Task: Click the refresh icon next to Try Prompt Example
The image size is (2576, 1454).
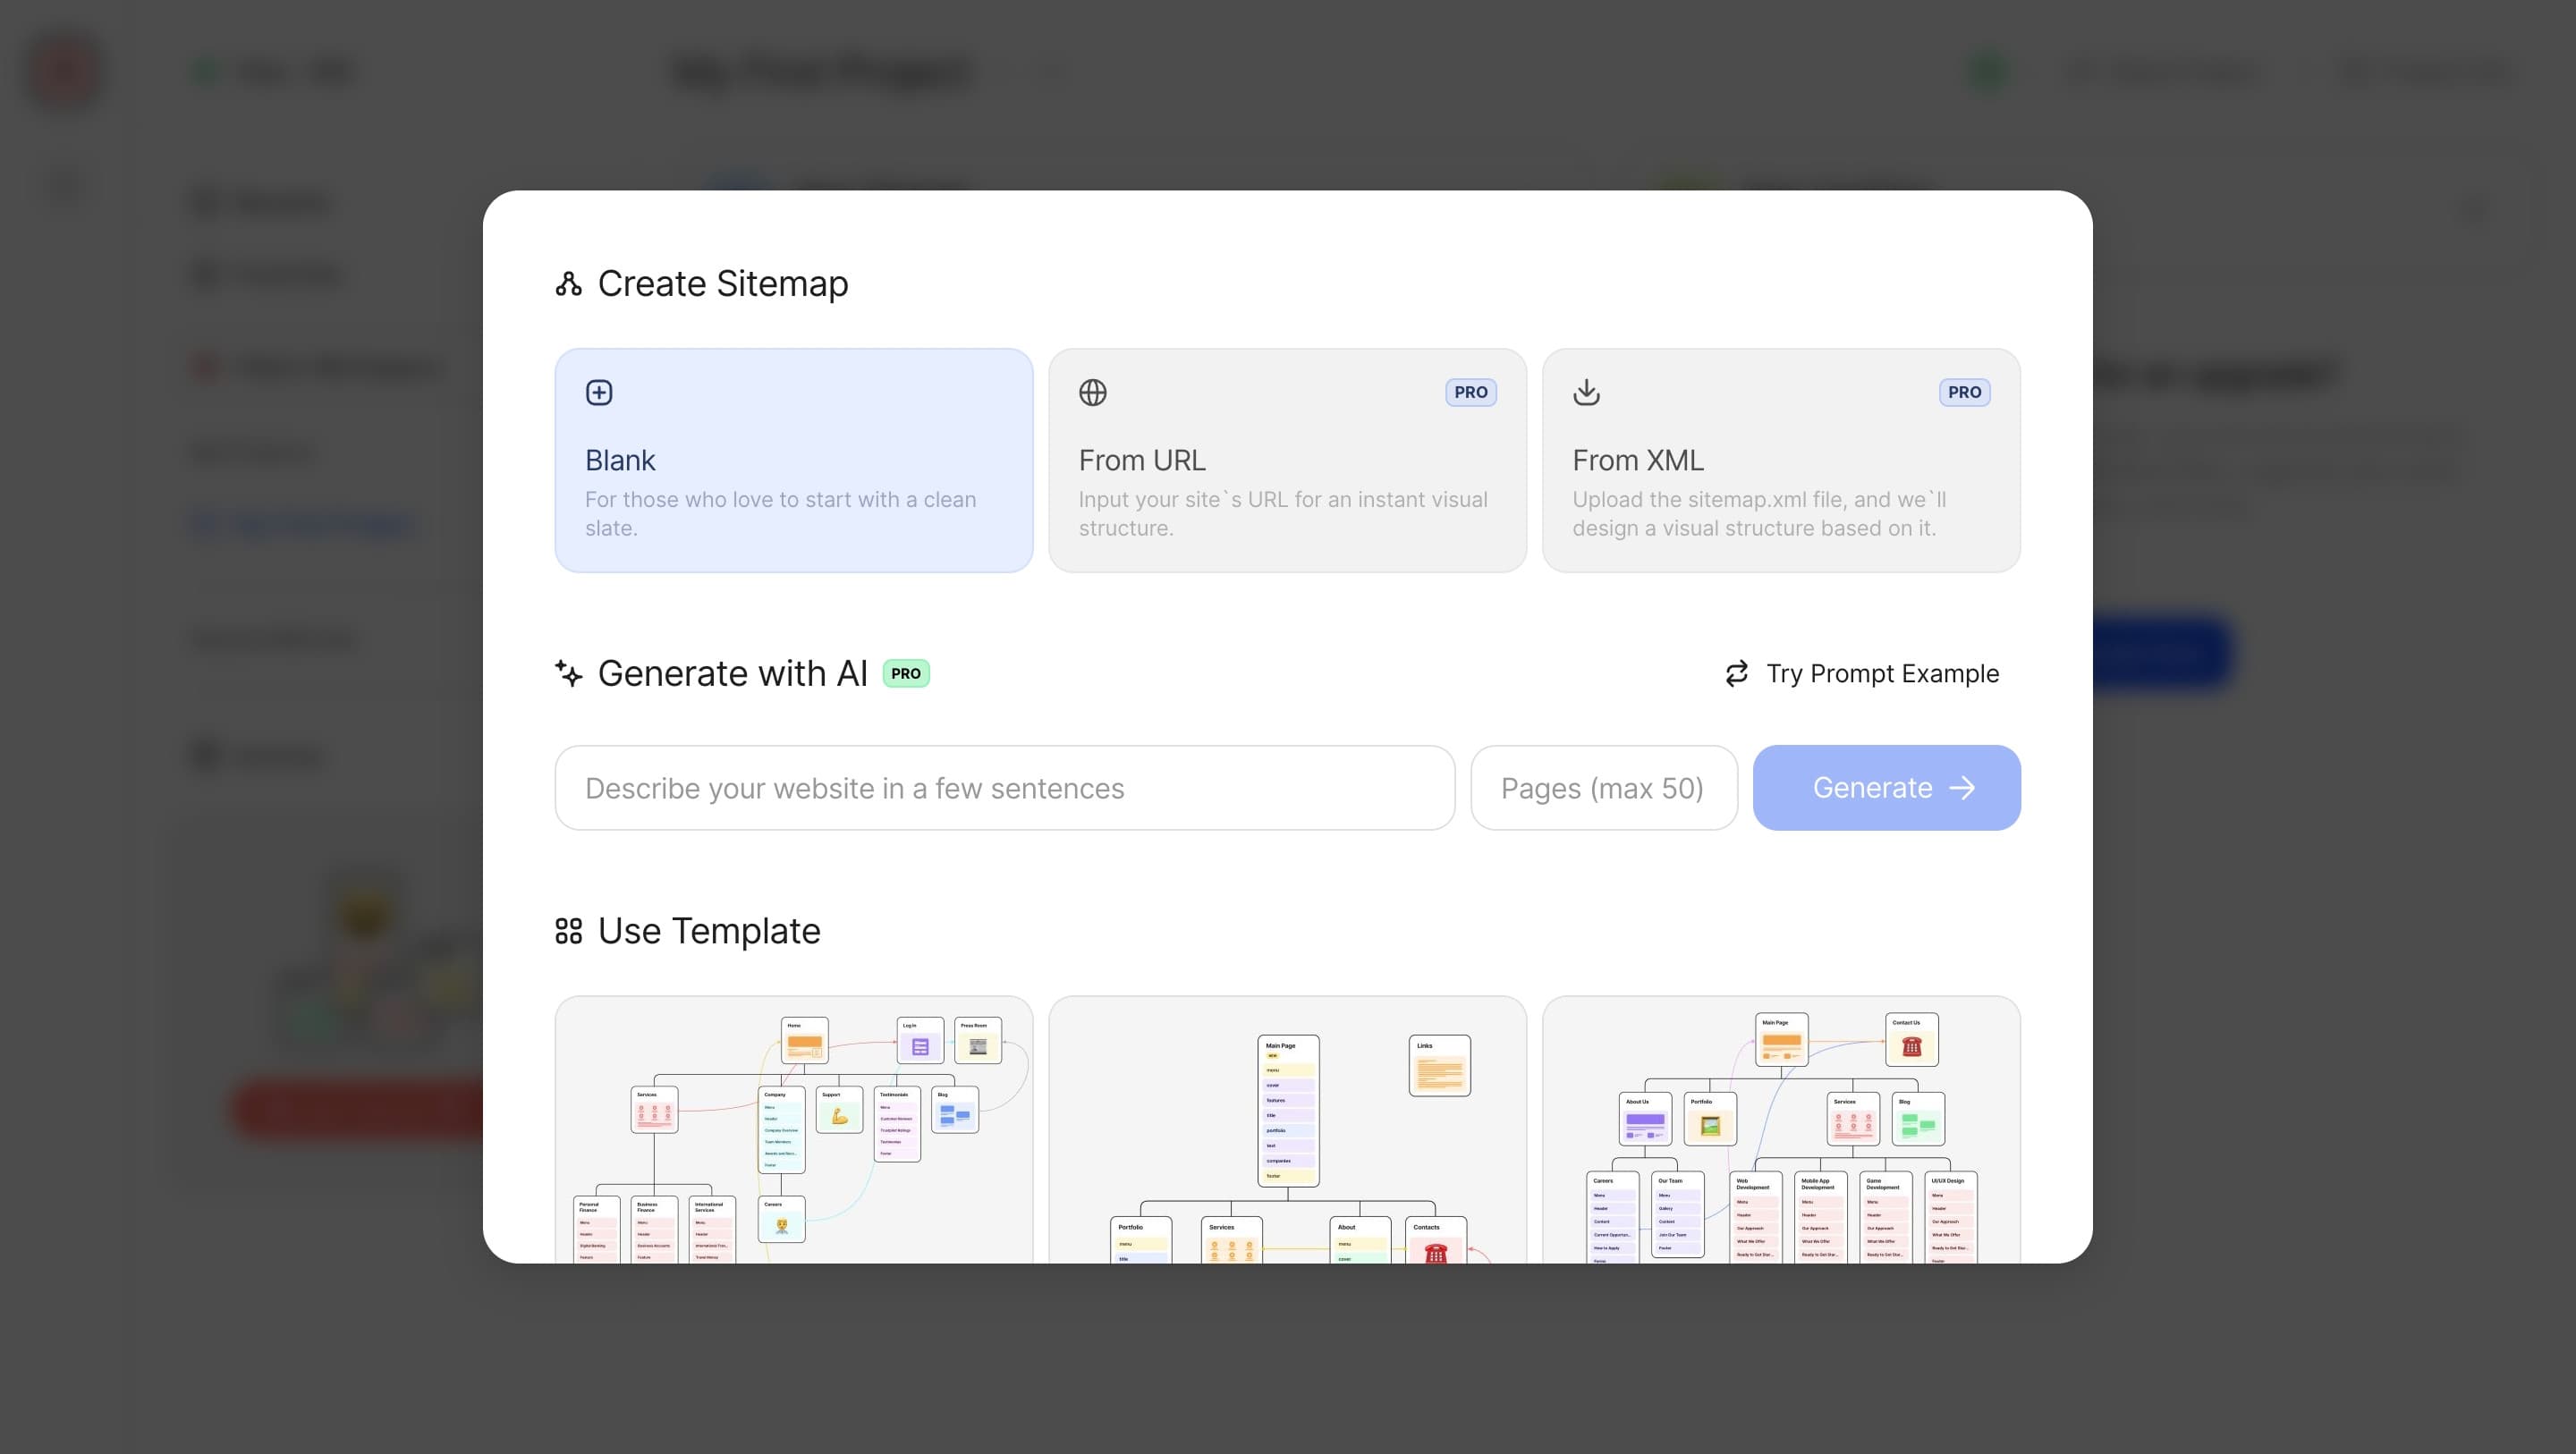Action: point(1737,673)
